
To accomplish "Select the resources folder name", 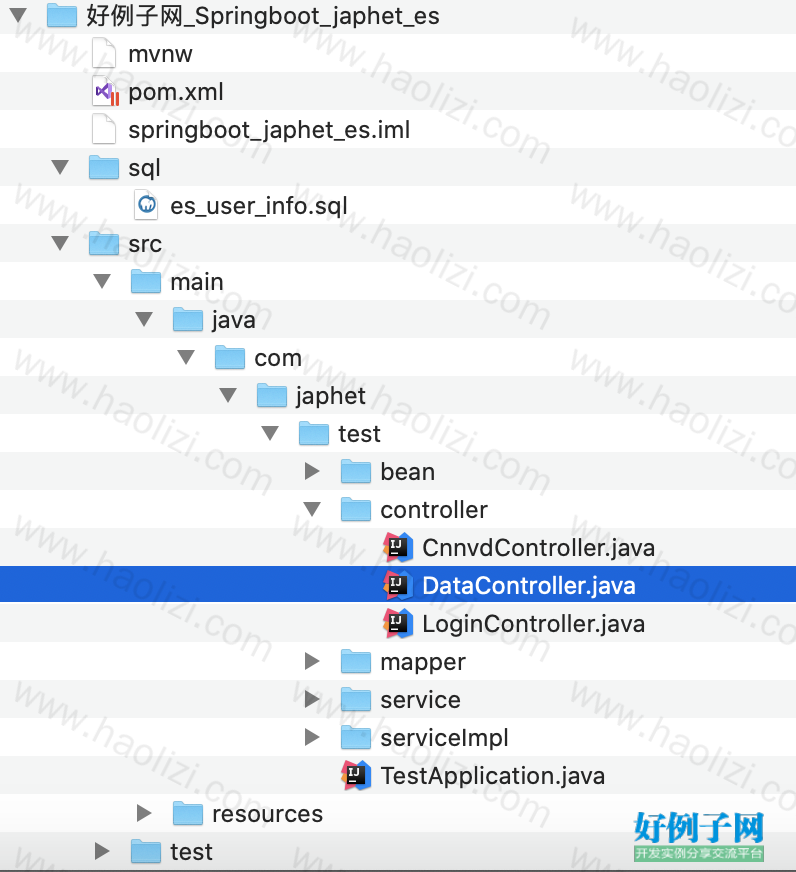I will pos(267,814).
